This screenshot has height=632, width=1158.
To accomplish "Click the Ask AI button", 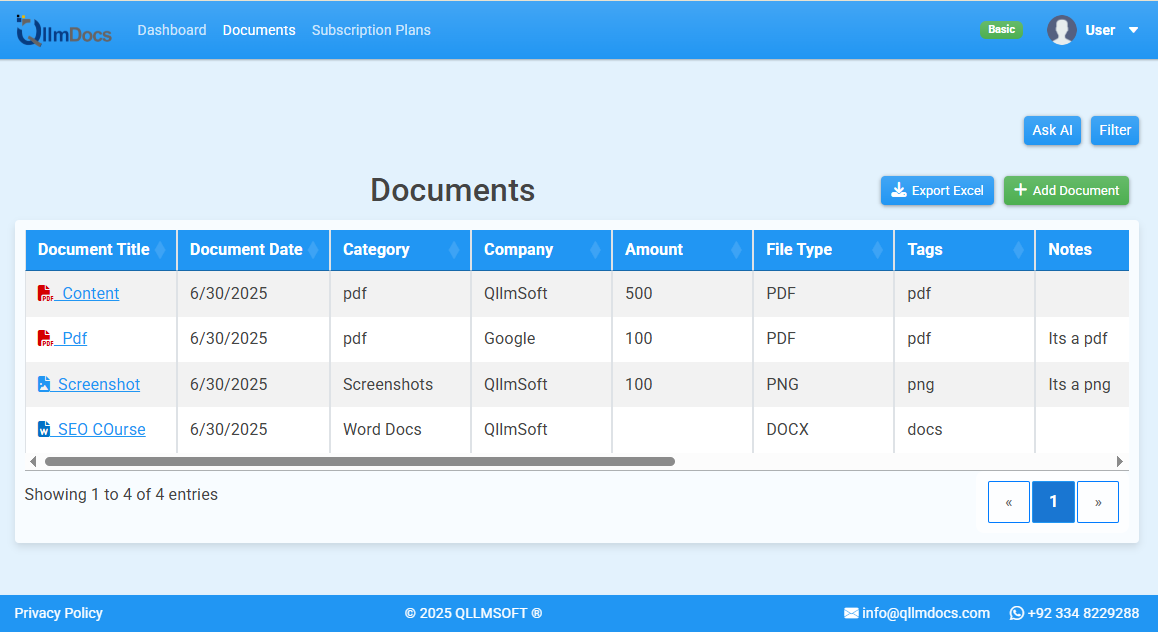I will coord(1052,130).
